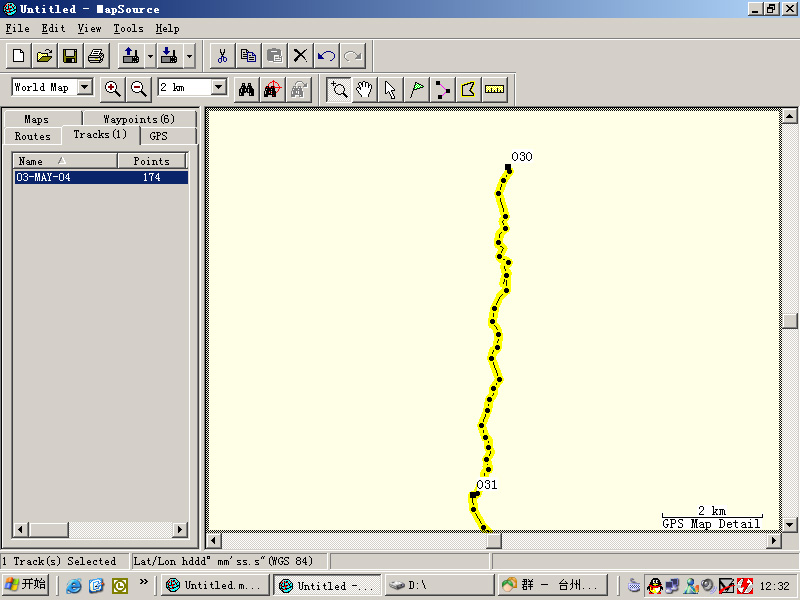Click waypoint 030 on the map
This screenshot has width=800, height=600.
pyautogui.click(x=508, y=167)
